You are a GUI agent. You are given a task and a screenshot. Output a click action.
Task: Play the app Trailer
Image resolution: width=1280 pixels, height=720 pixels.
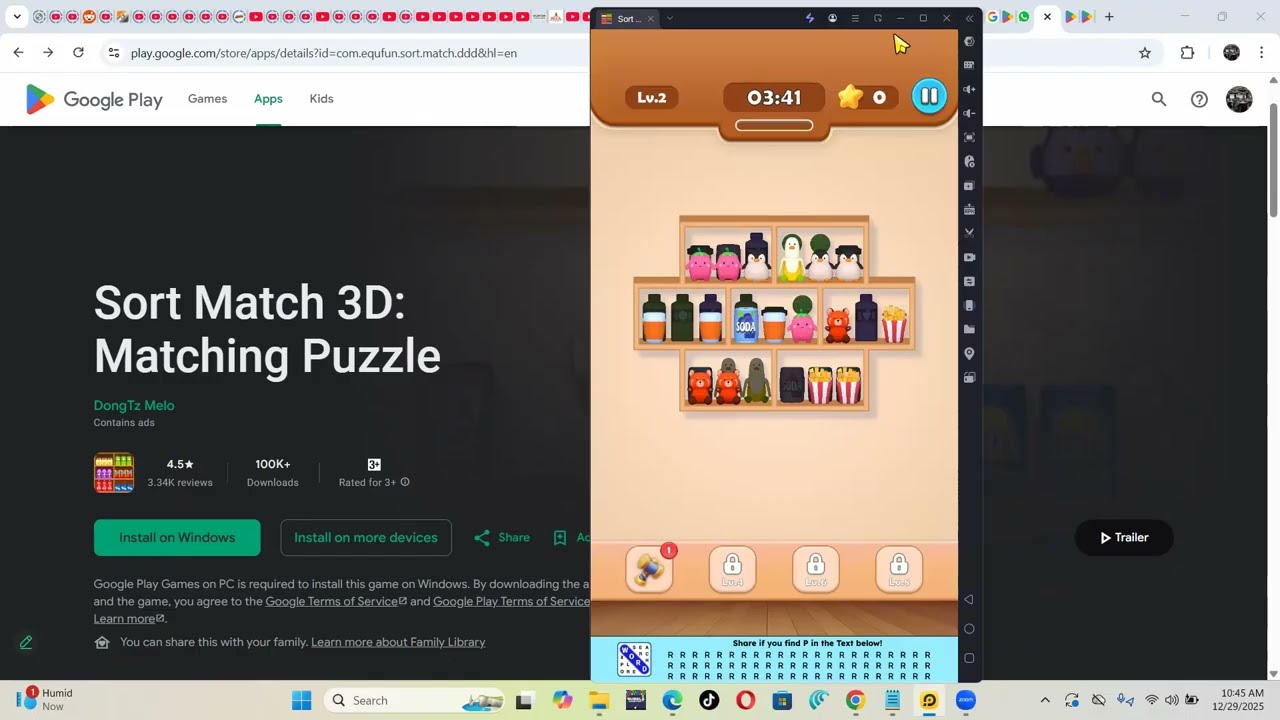click(x=1124, y=537)
